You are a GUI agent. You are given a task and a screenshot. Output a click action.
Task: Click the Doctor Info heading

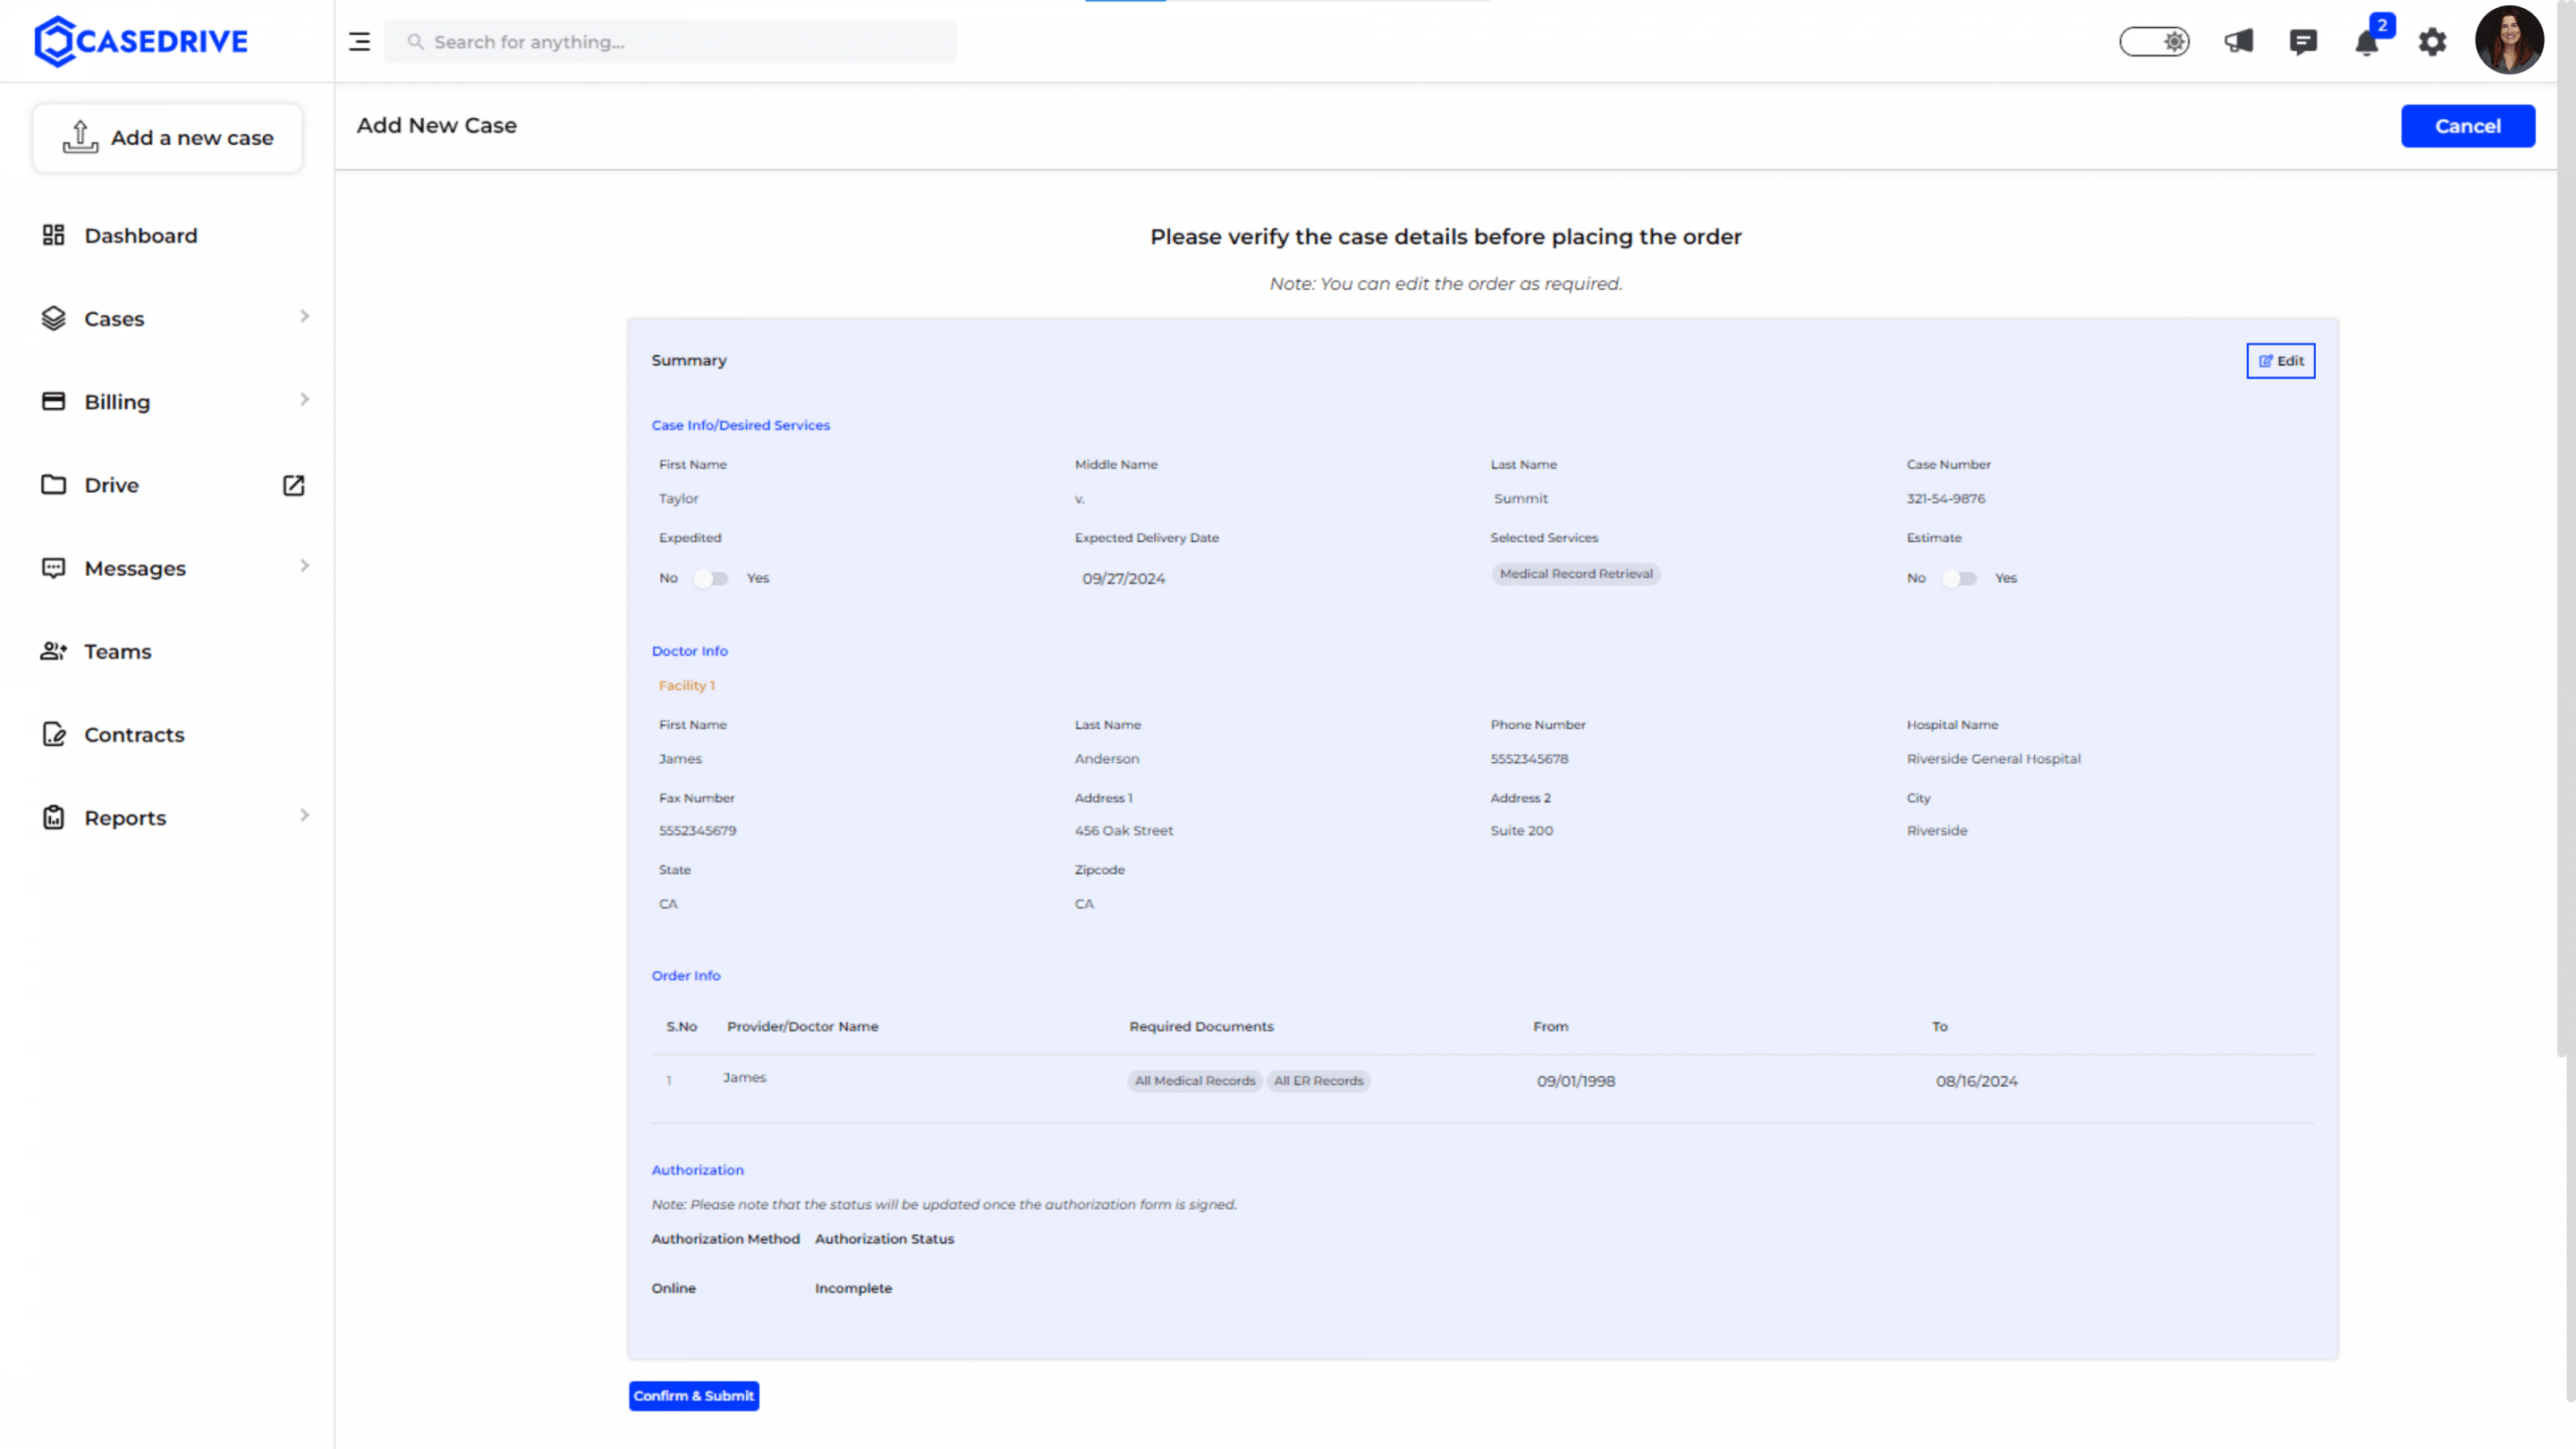pyautogui.click(x=689, y=651)
